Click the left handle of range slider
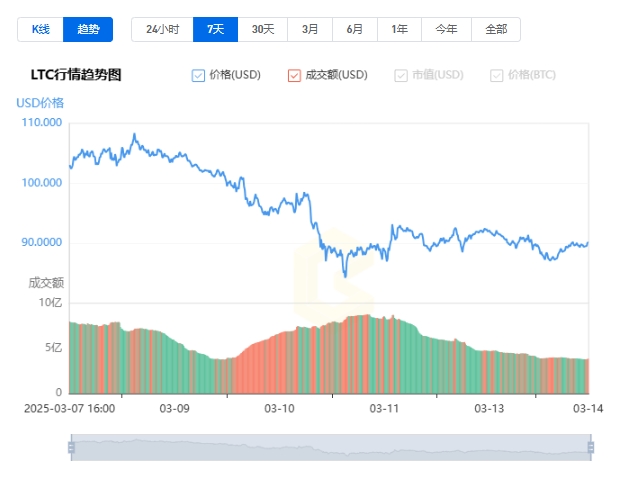Screen dimensions: 620x477 71,447
